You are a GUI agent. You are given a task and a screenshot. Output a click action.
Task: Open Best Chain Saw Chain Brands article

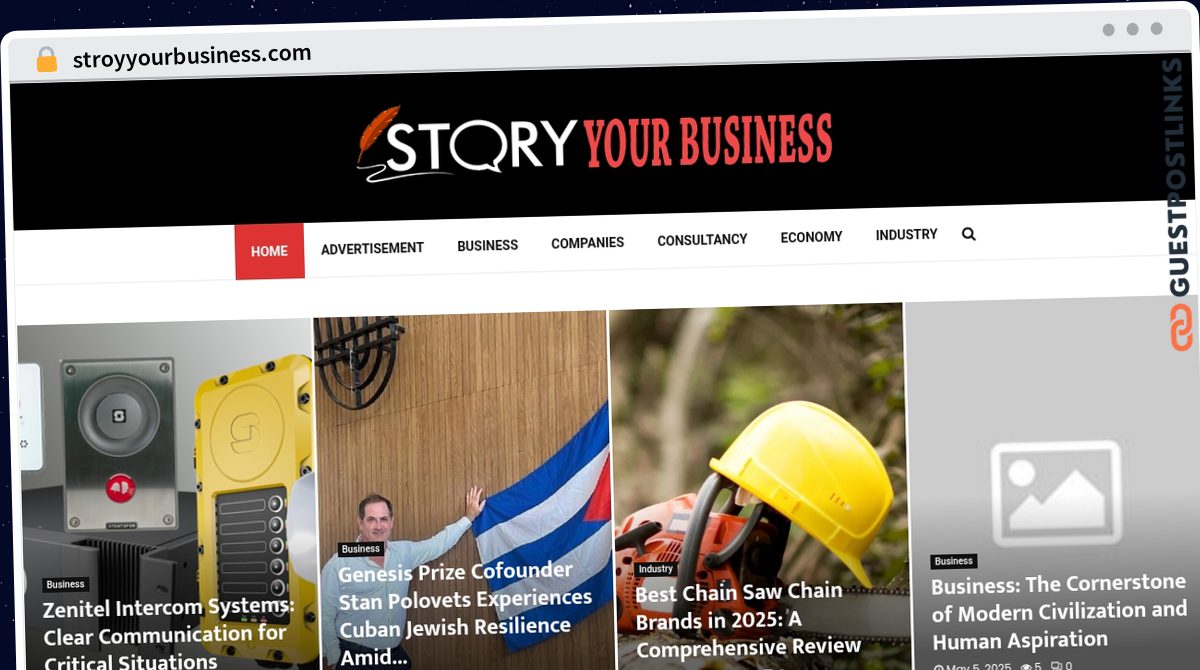[x=748, y=618]
